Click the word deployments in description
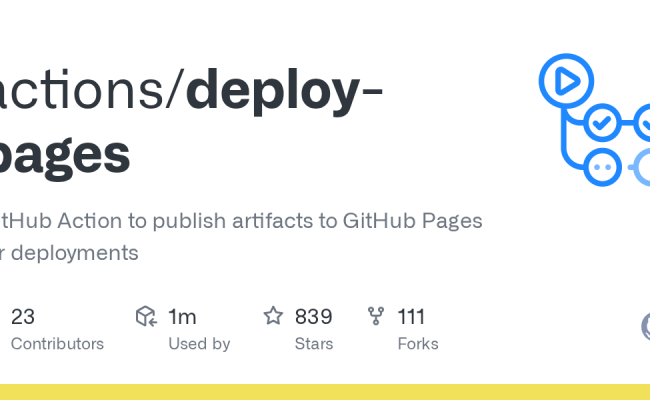 pyautogui.click(x=75, y=253)
